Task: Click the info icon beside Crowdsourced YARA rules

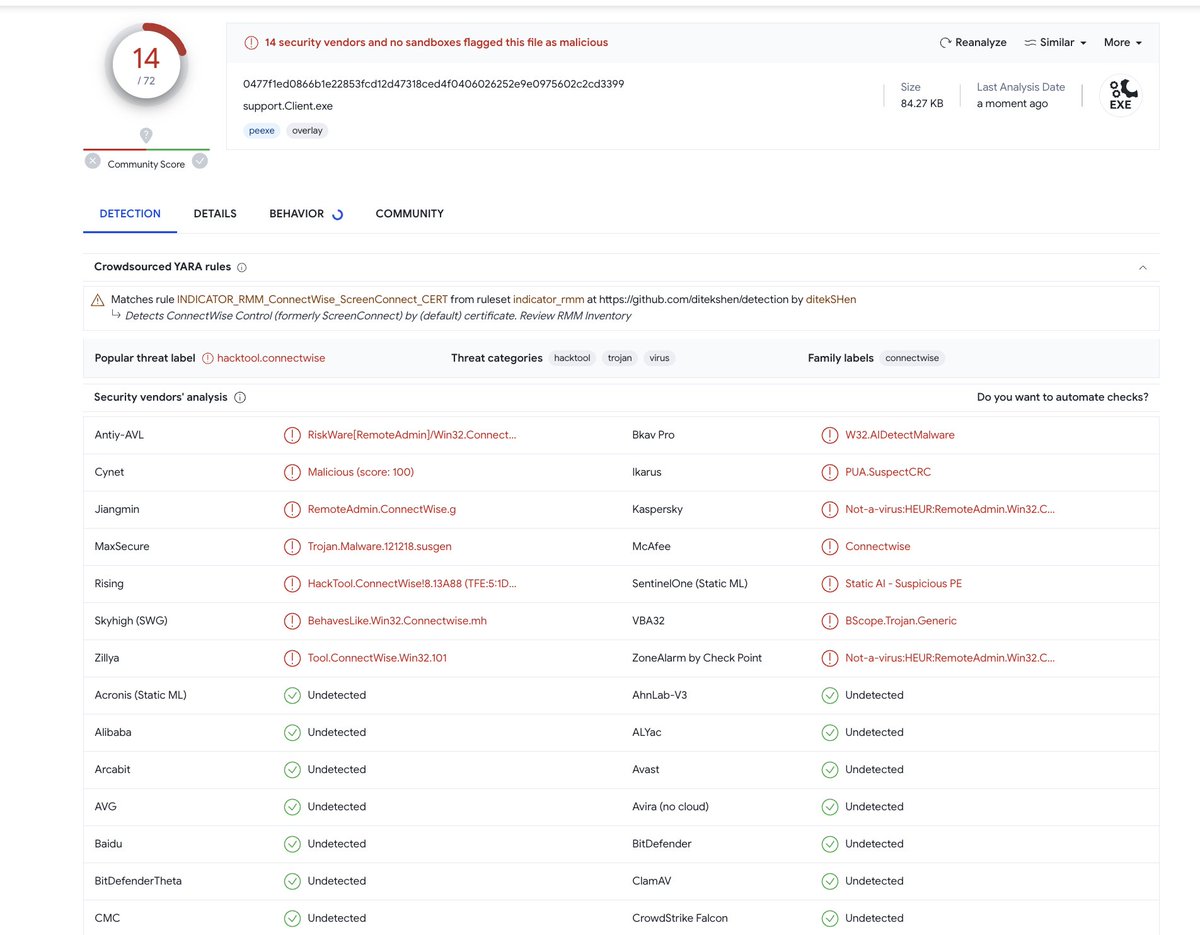Action: (242, 268)
